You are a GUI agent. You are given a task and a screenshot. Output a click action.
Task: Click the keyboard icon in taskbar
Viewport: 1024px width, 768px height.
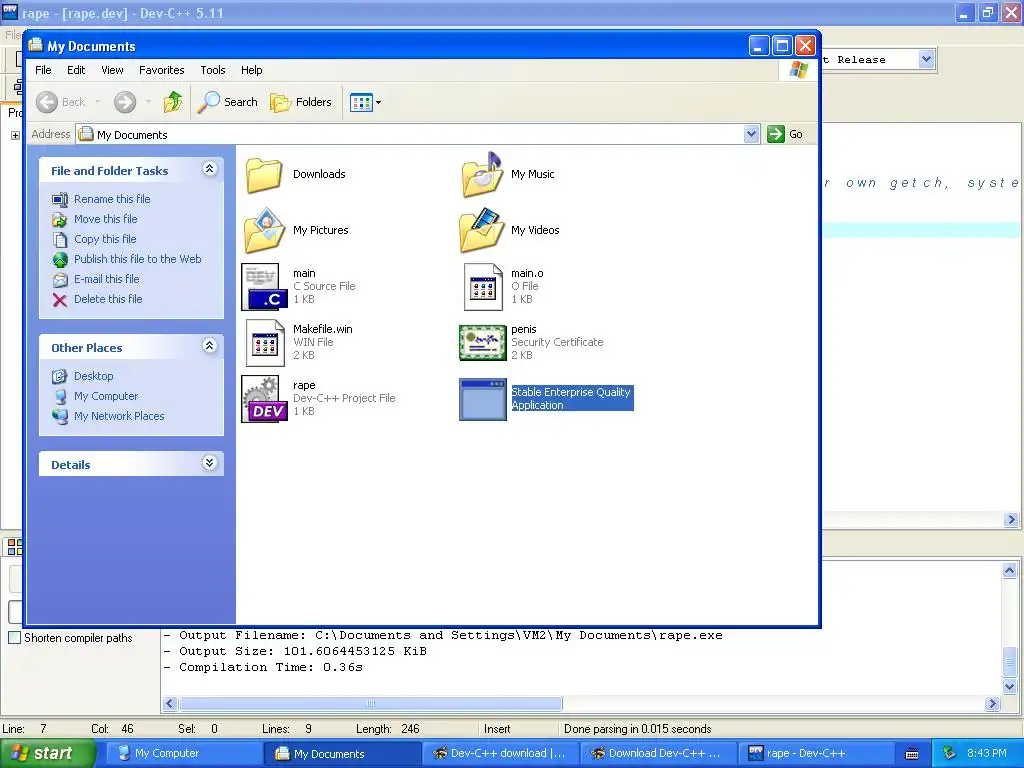pyautogui.click(x=912, y=754)
